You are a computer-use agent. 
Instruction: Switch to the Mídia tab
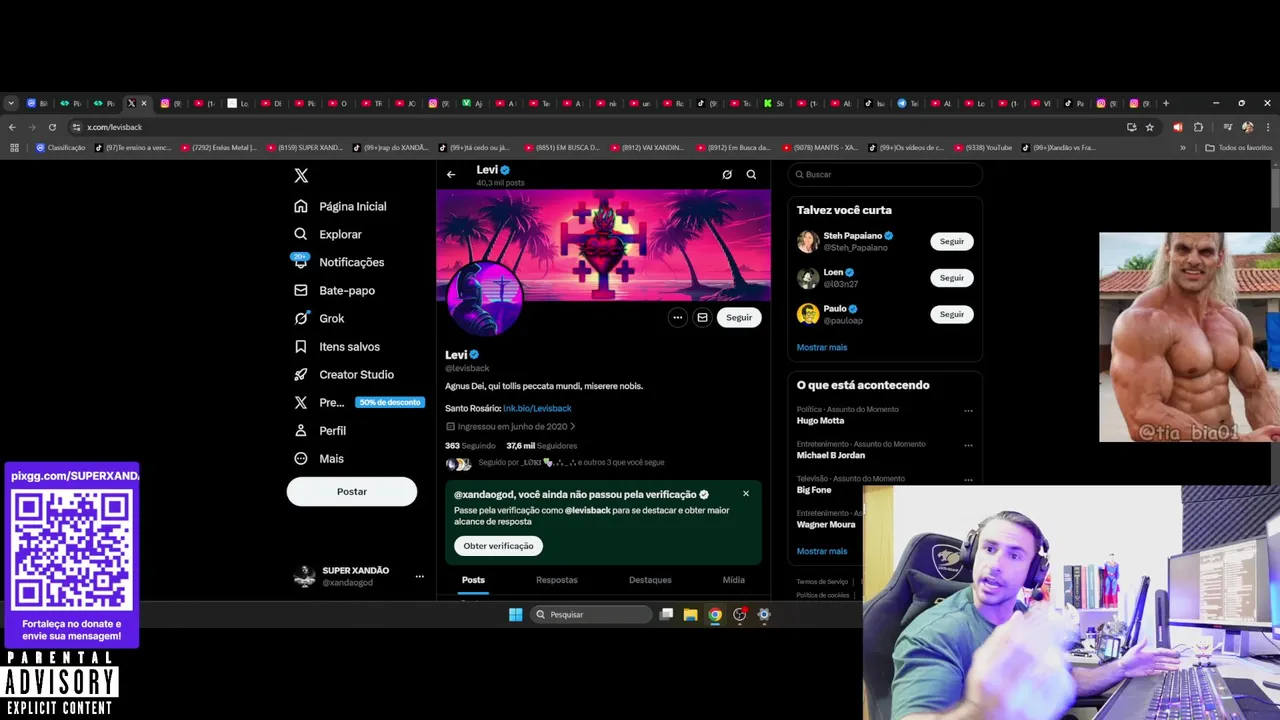[734, 580]
